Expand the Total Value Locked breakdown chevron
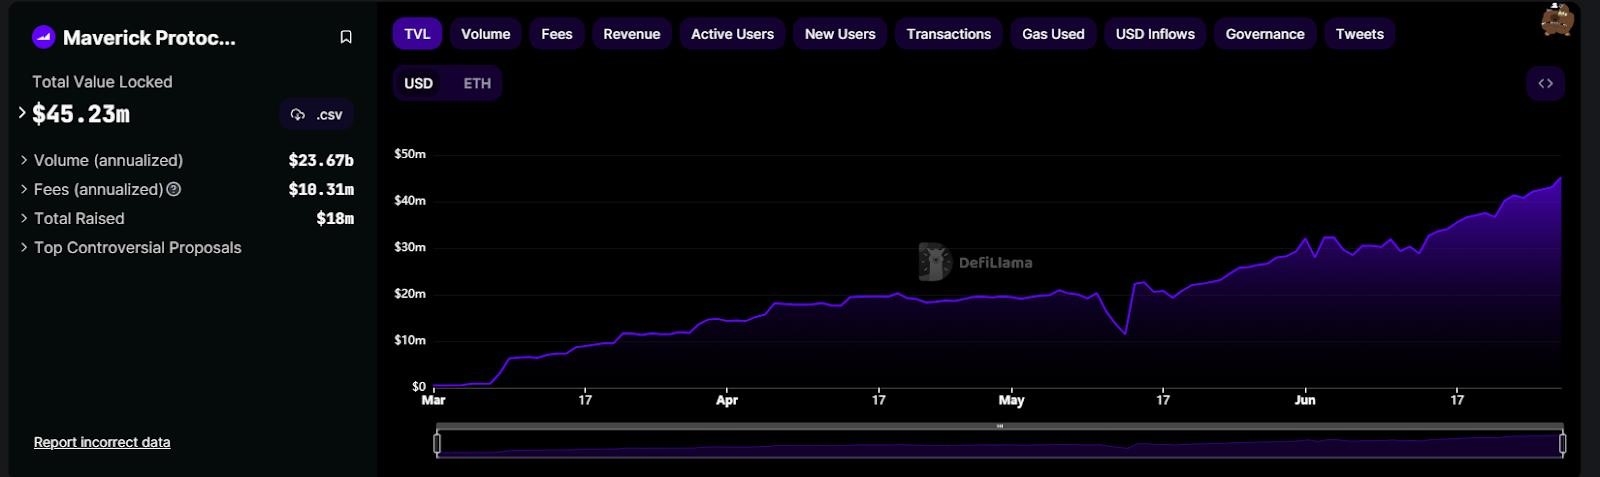The height and width of the screenshot is (477, 1600). point(22,112)
